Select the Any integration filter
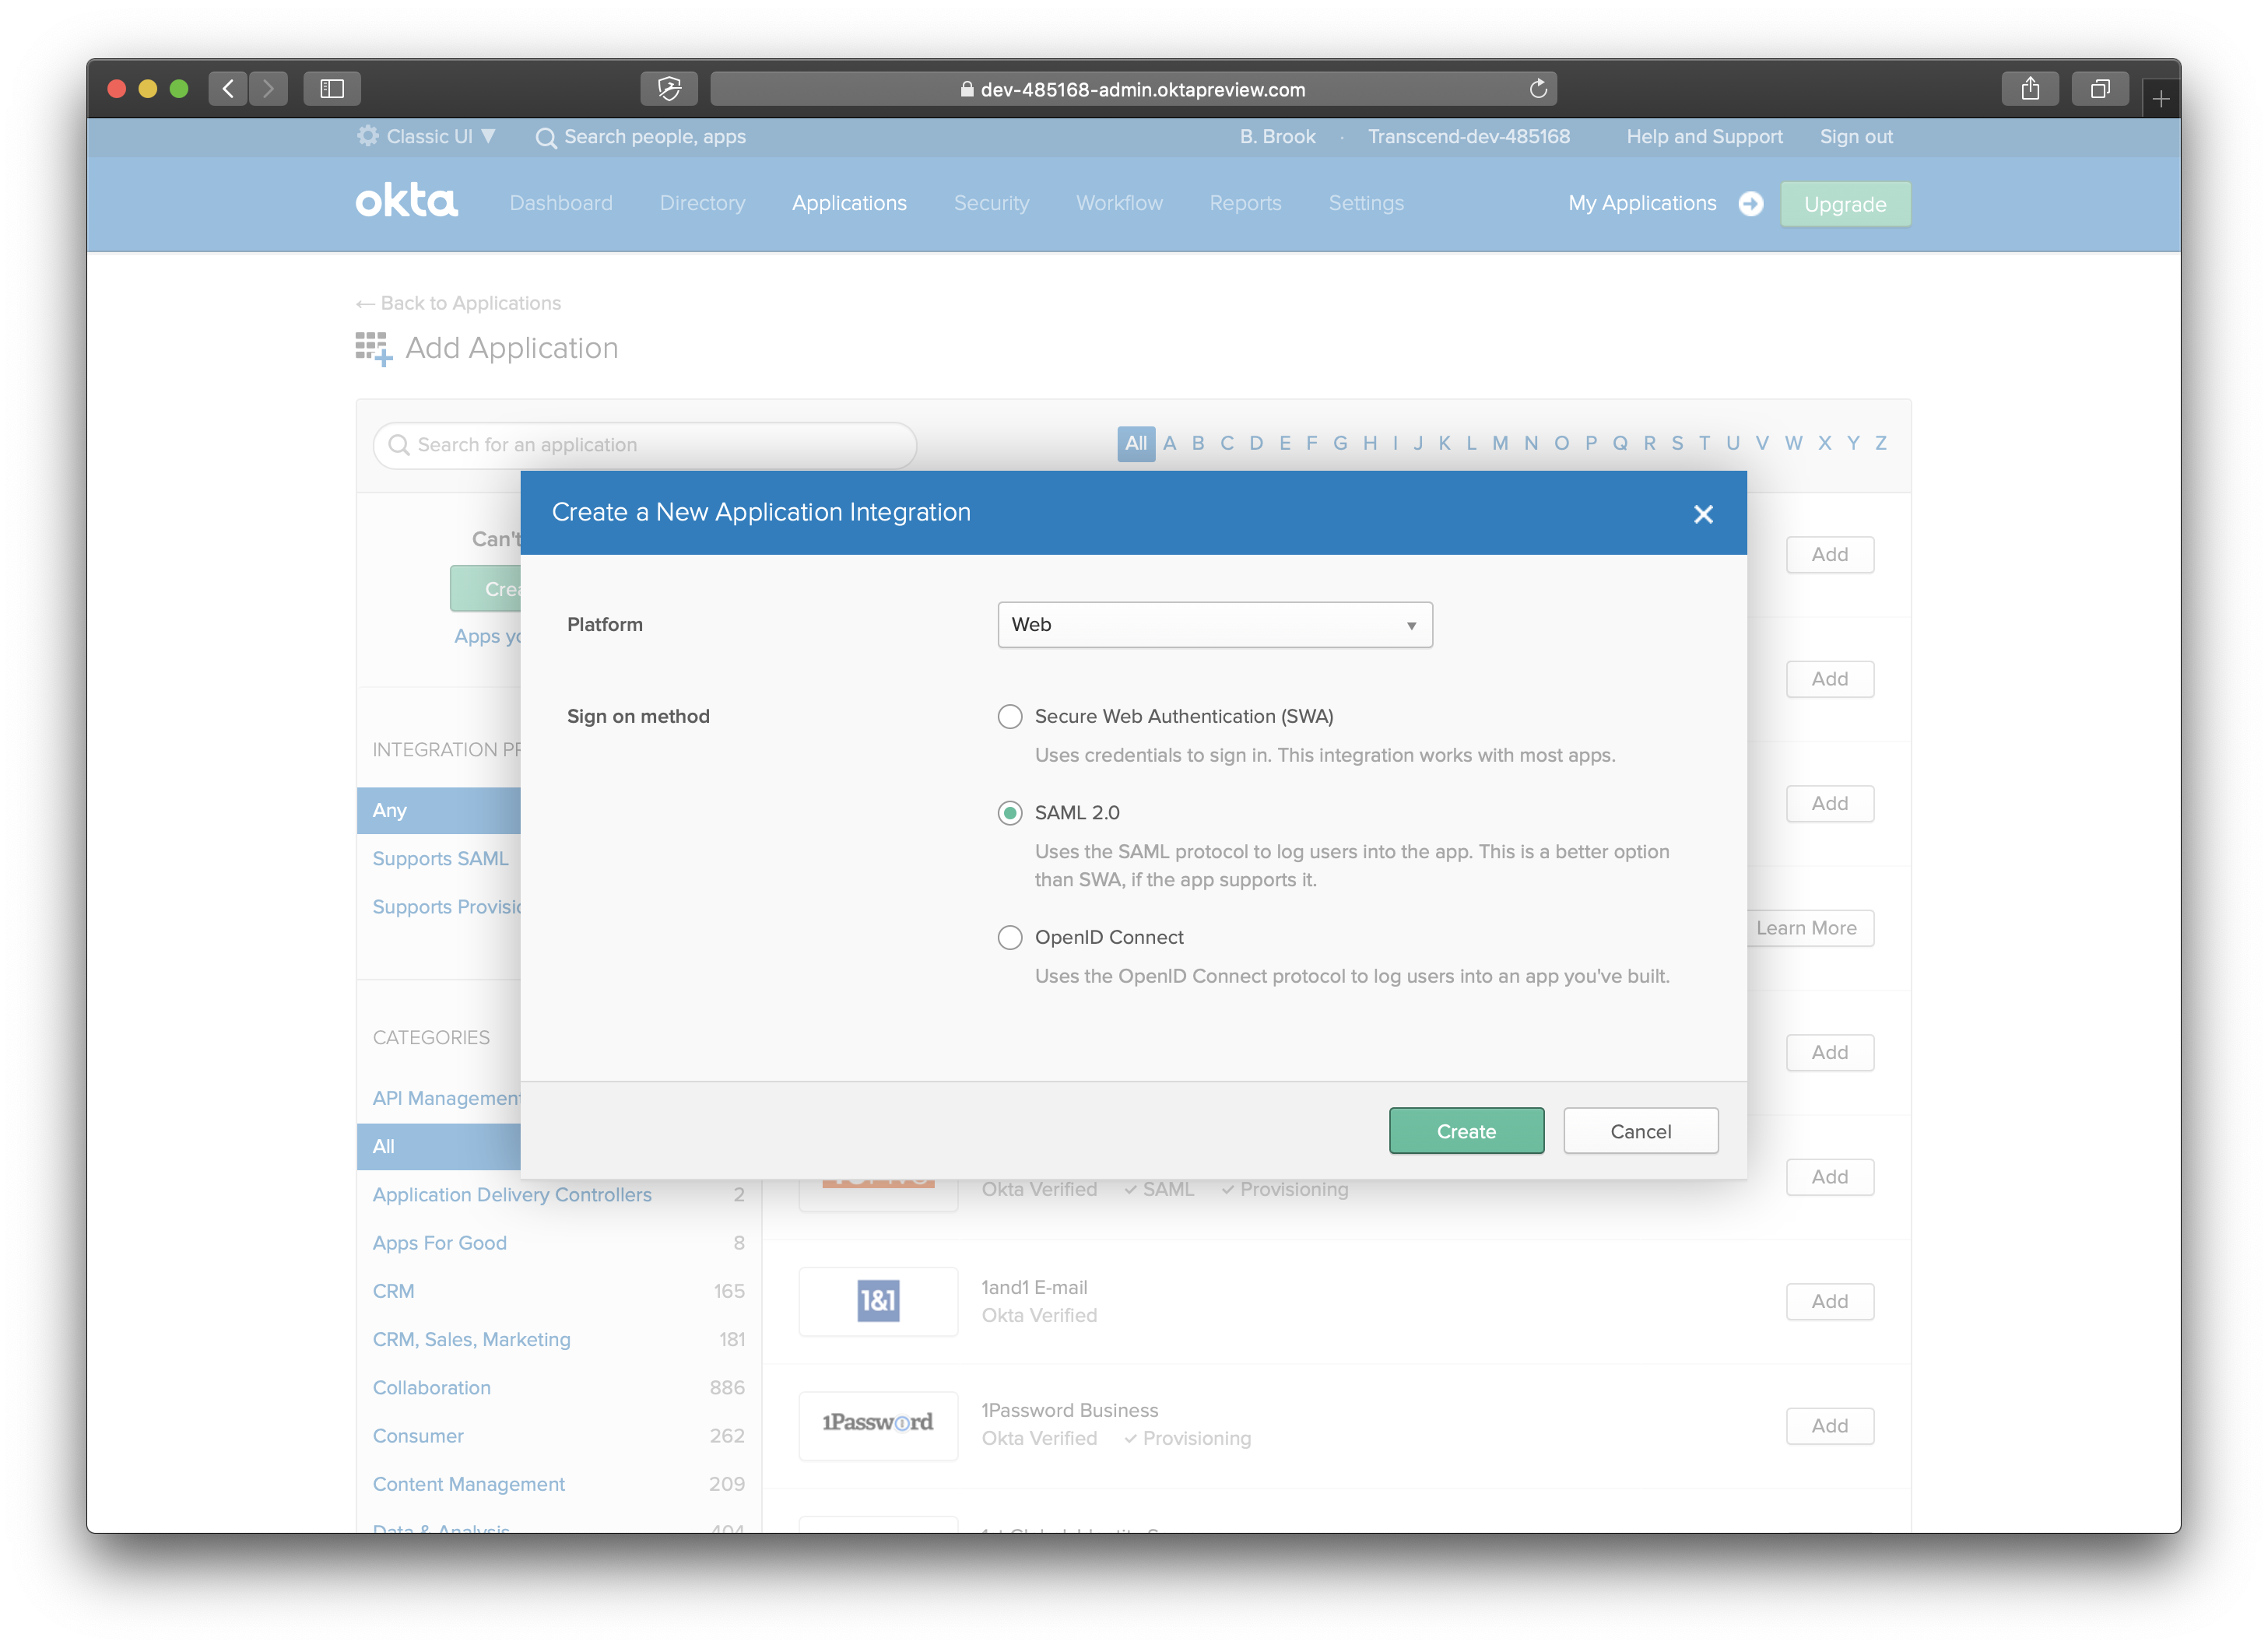2268x1648 pixels. point(438,810)
